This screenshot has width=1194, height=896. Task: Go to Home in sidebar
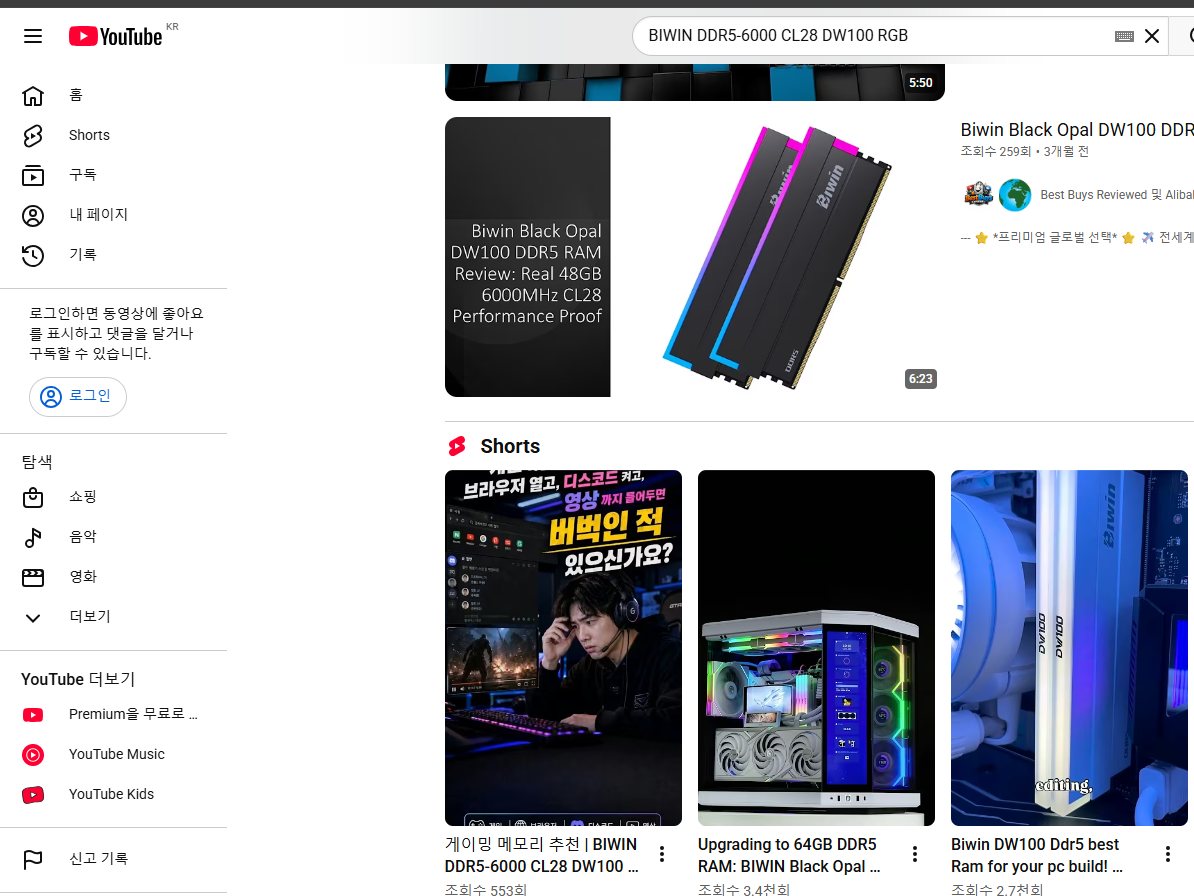pyautogui.click(x=113, y=95)
